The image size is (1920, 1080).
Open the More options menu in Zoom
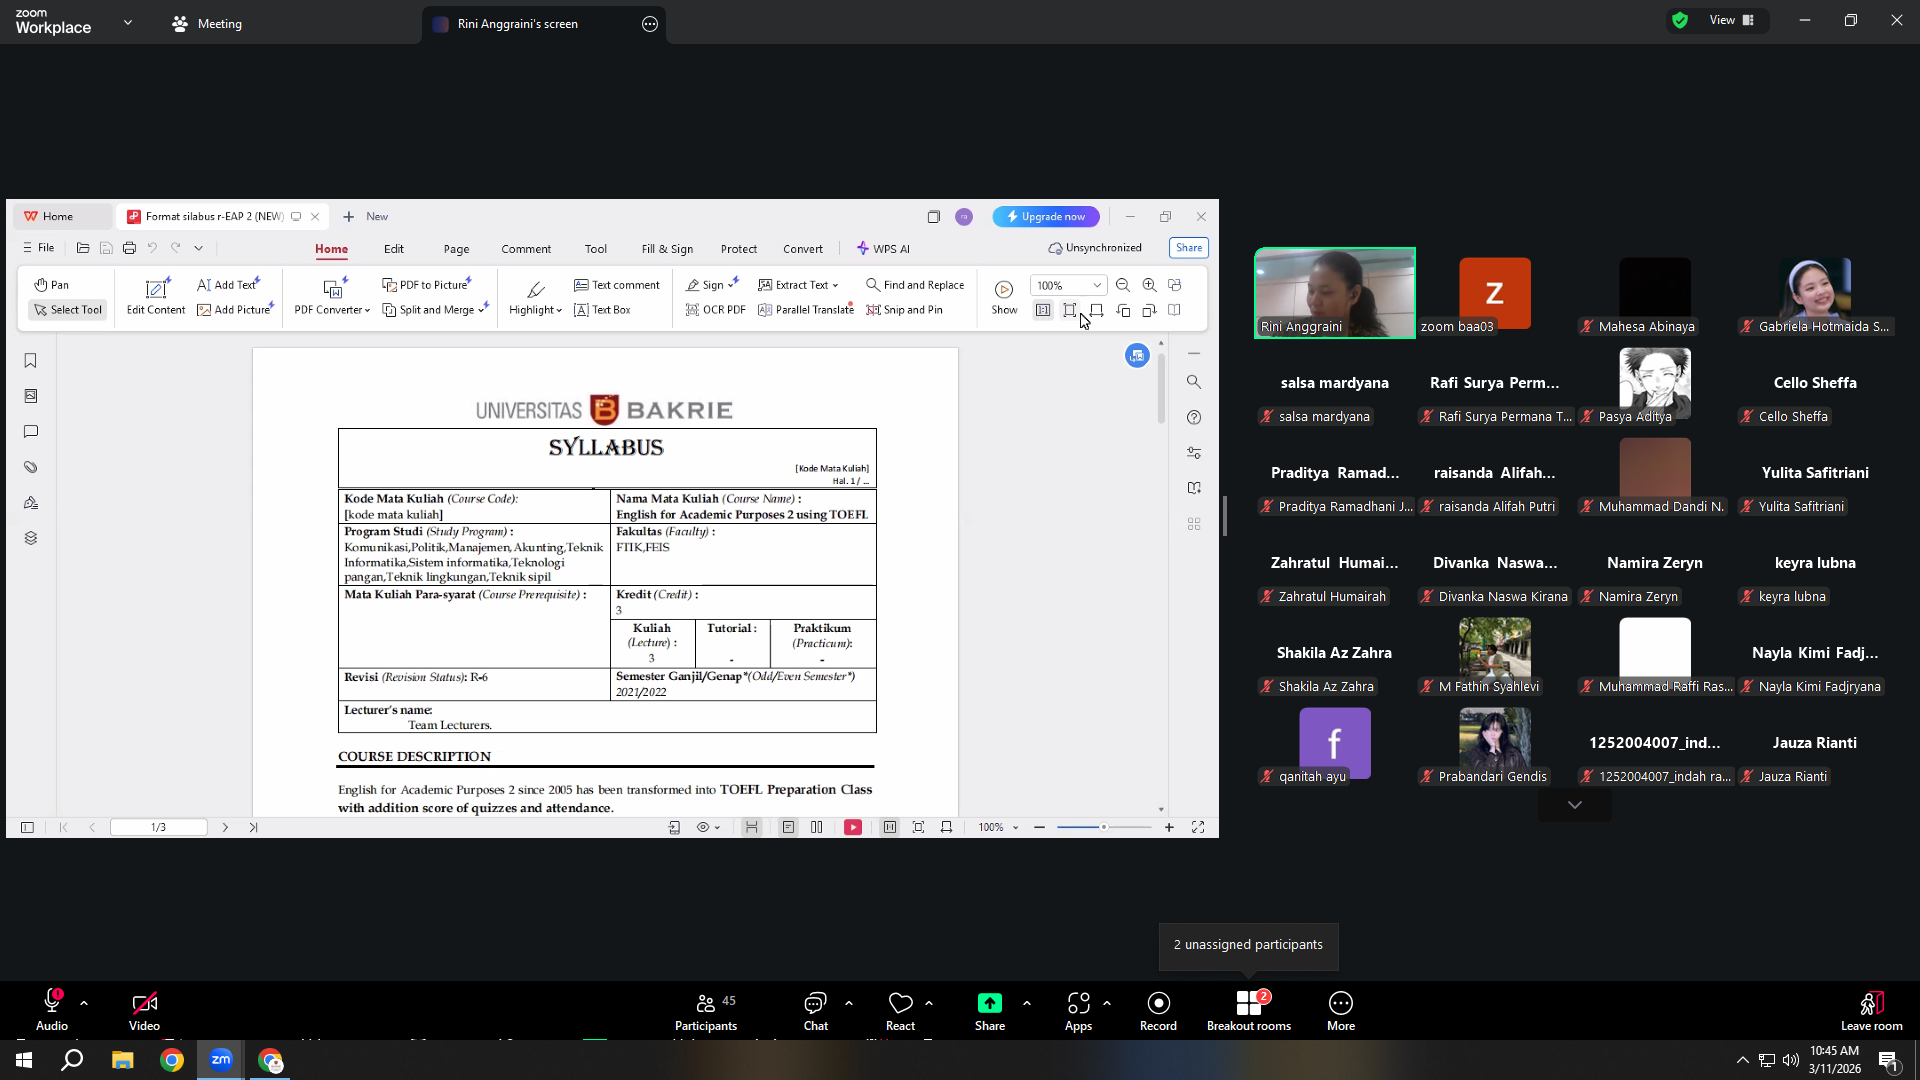click(1340, 1011)
